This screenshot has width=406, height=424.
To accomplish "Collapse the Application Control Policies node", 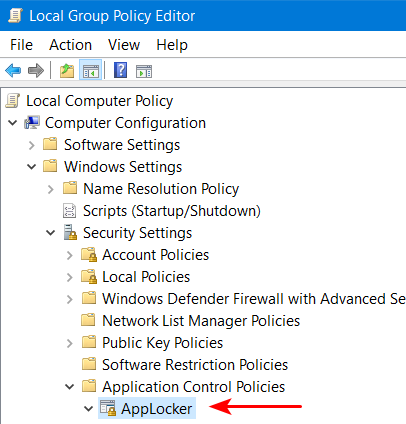I will pos(70,387).
